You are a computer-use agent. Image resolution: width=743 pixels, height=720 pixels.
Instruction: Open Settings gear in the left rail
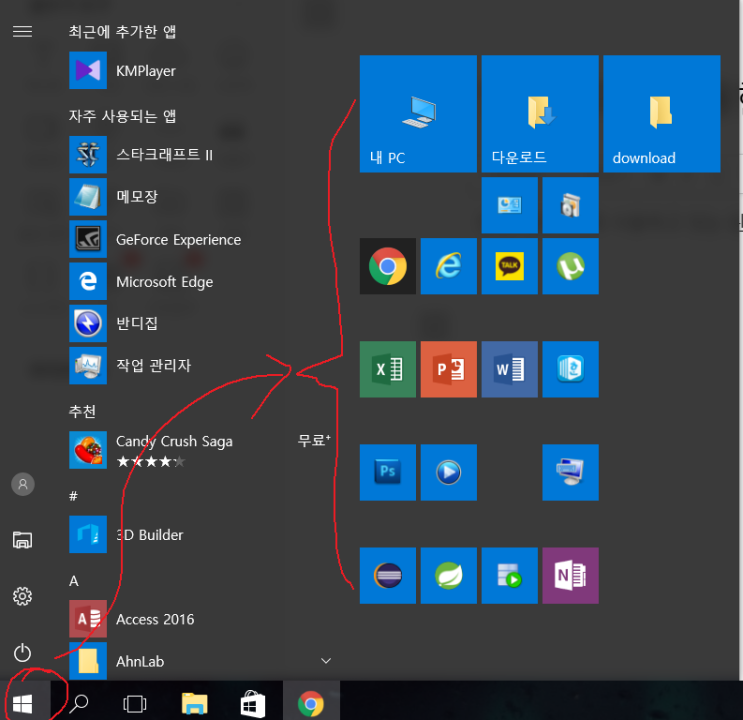point(22,596)
